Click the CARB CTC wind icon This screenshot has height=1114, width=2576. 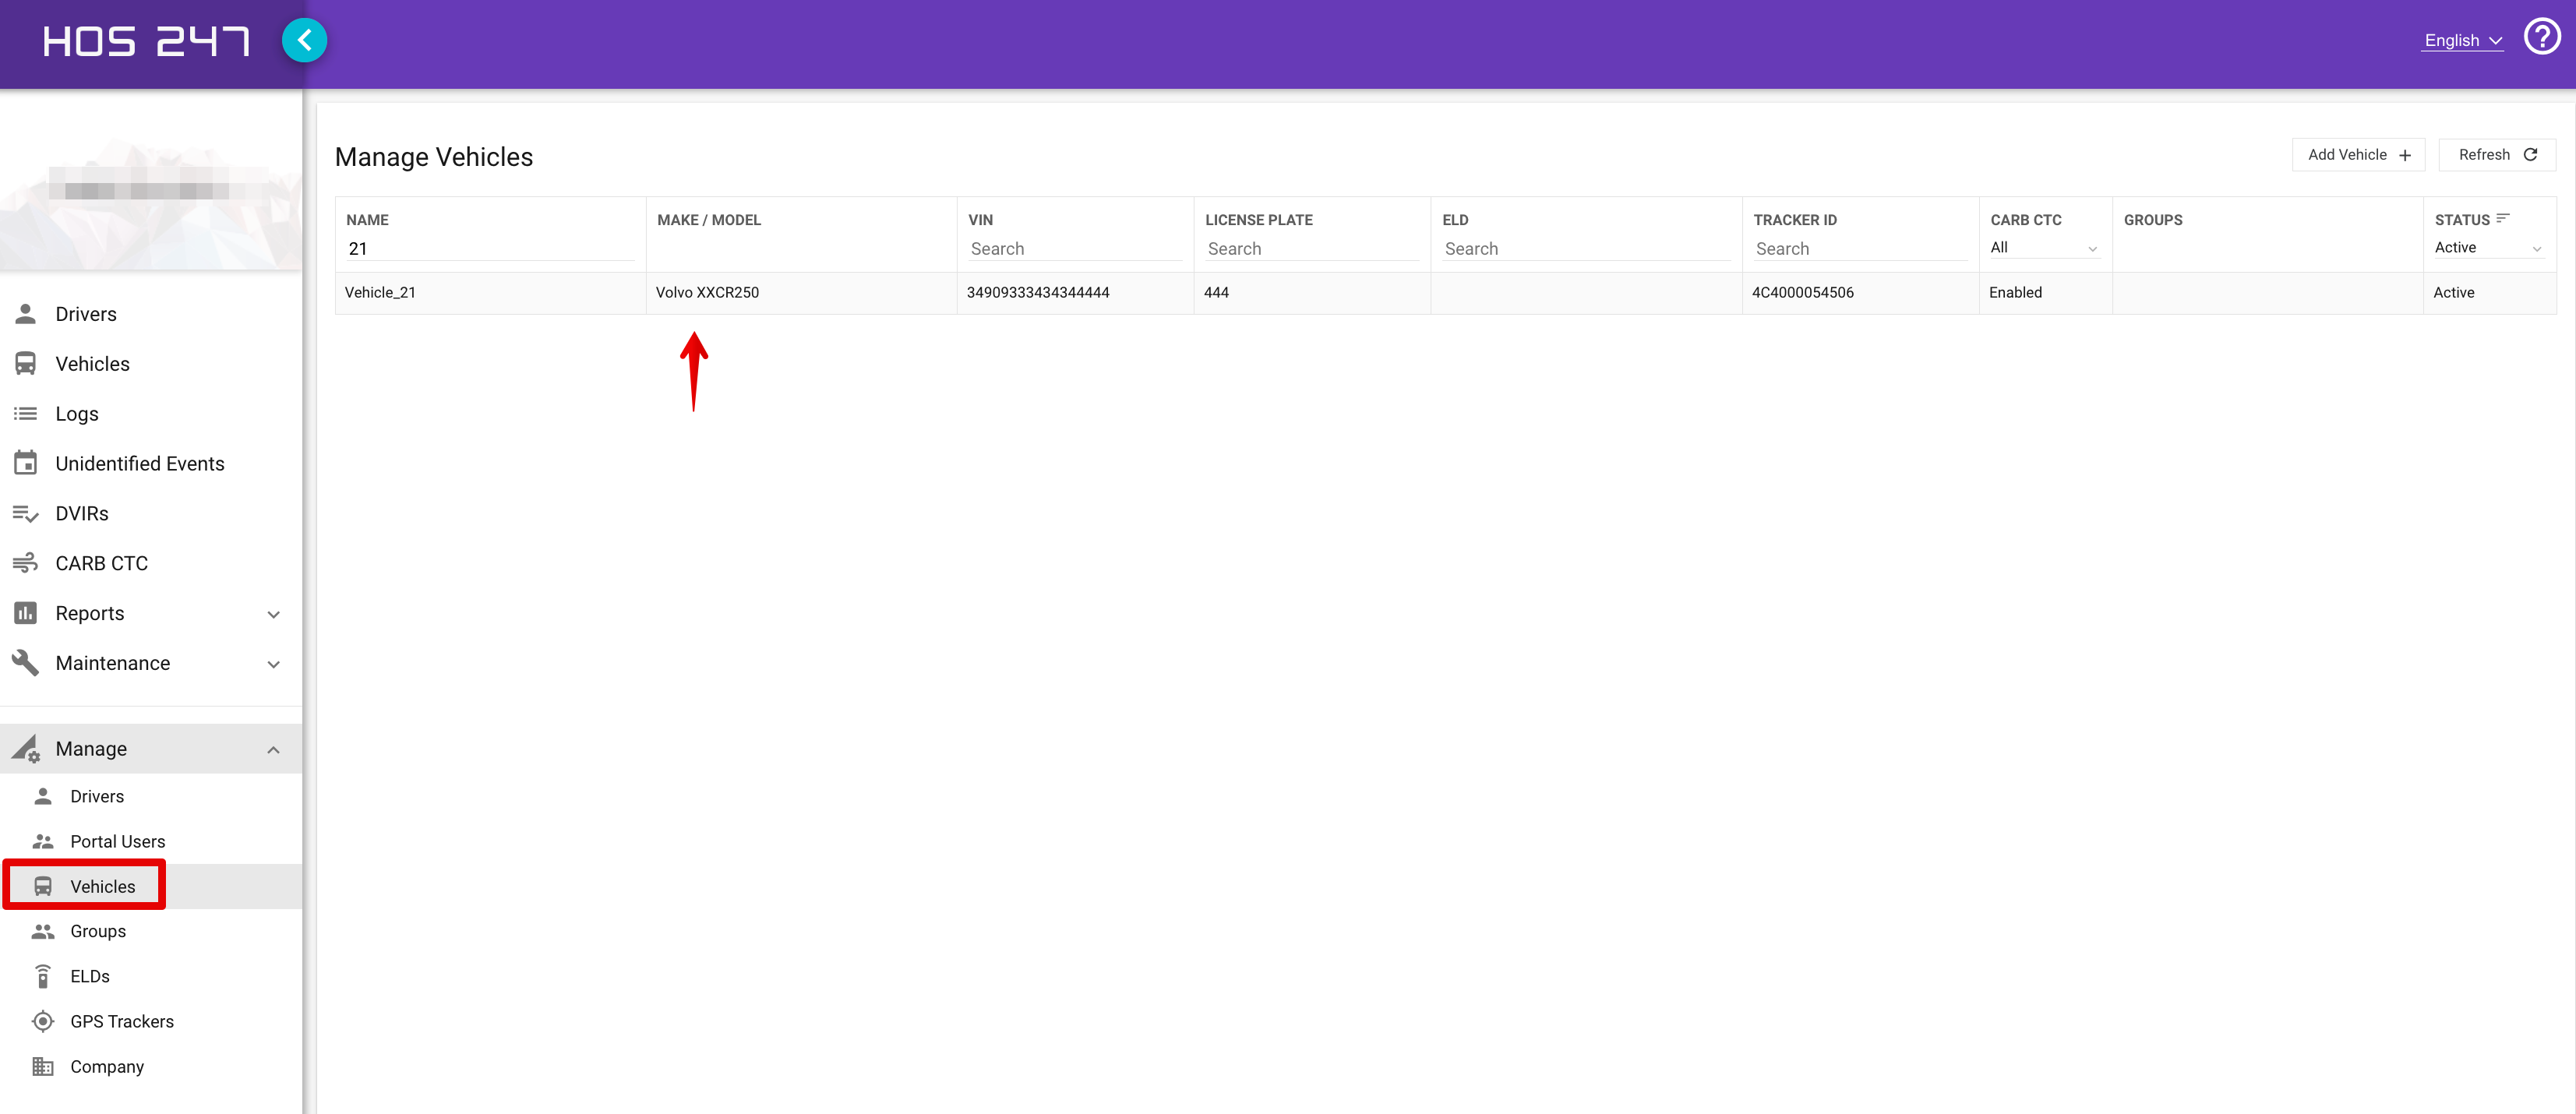26,563
